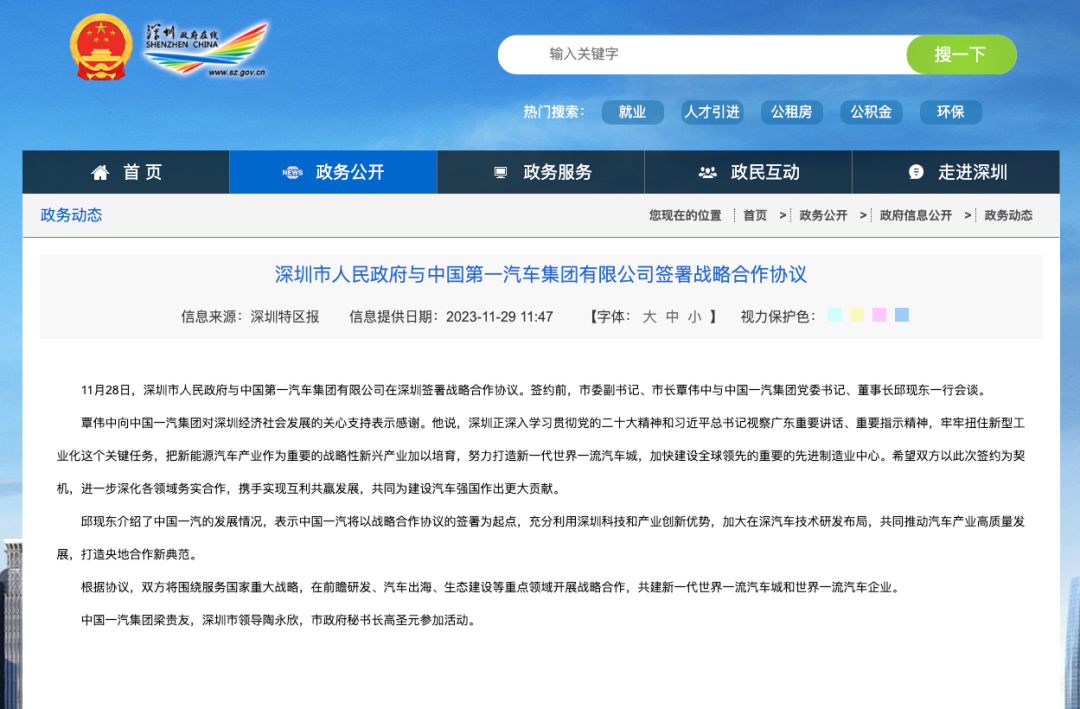
Task: Click breadcrumb link 政务动态
Action: click(1008, 216)
